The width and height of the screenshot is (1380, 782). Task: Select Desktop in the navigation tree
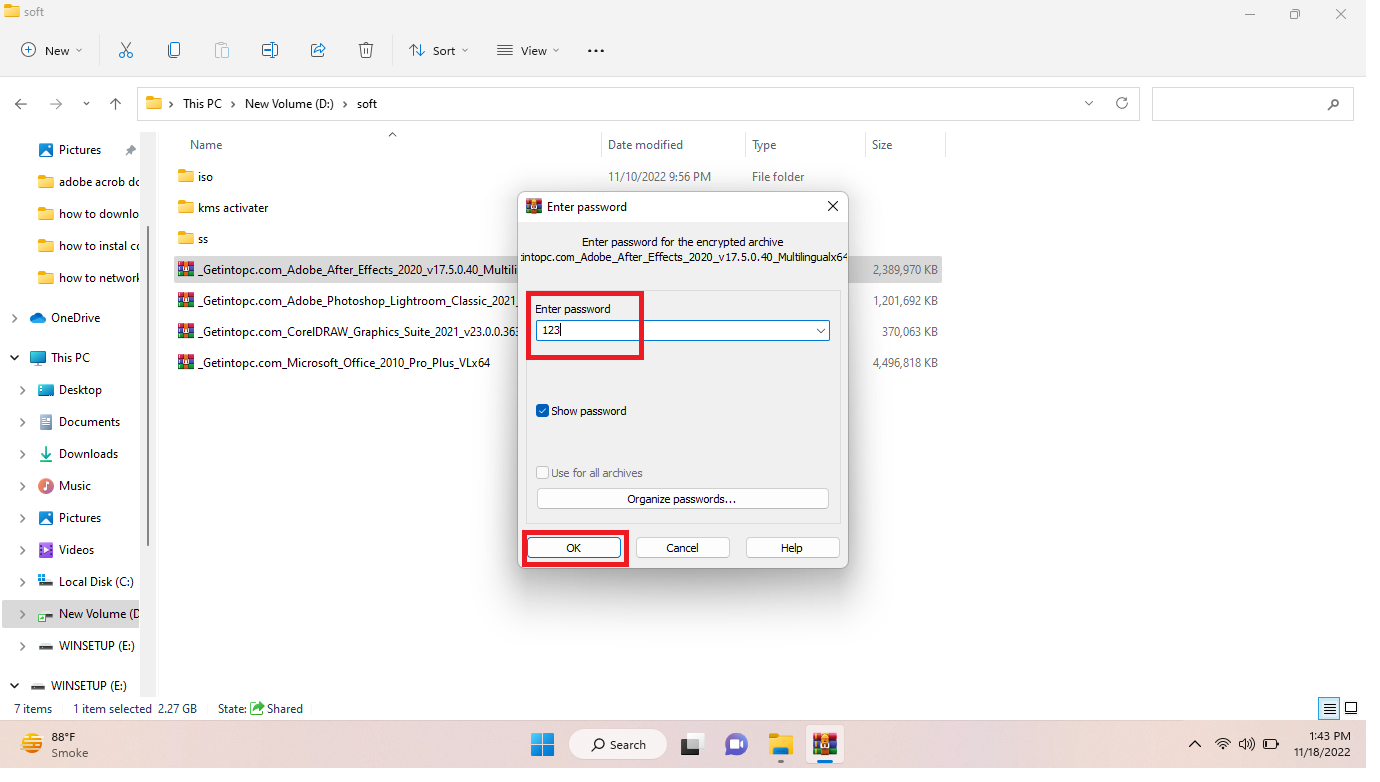[80, 390]
